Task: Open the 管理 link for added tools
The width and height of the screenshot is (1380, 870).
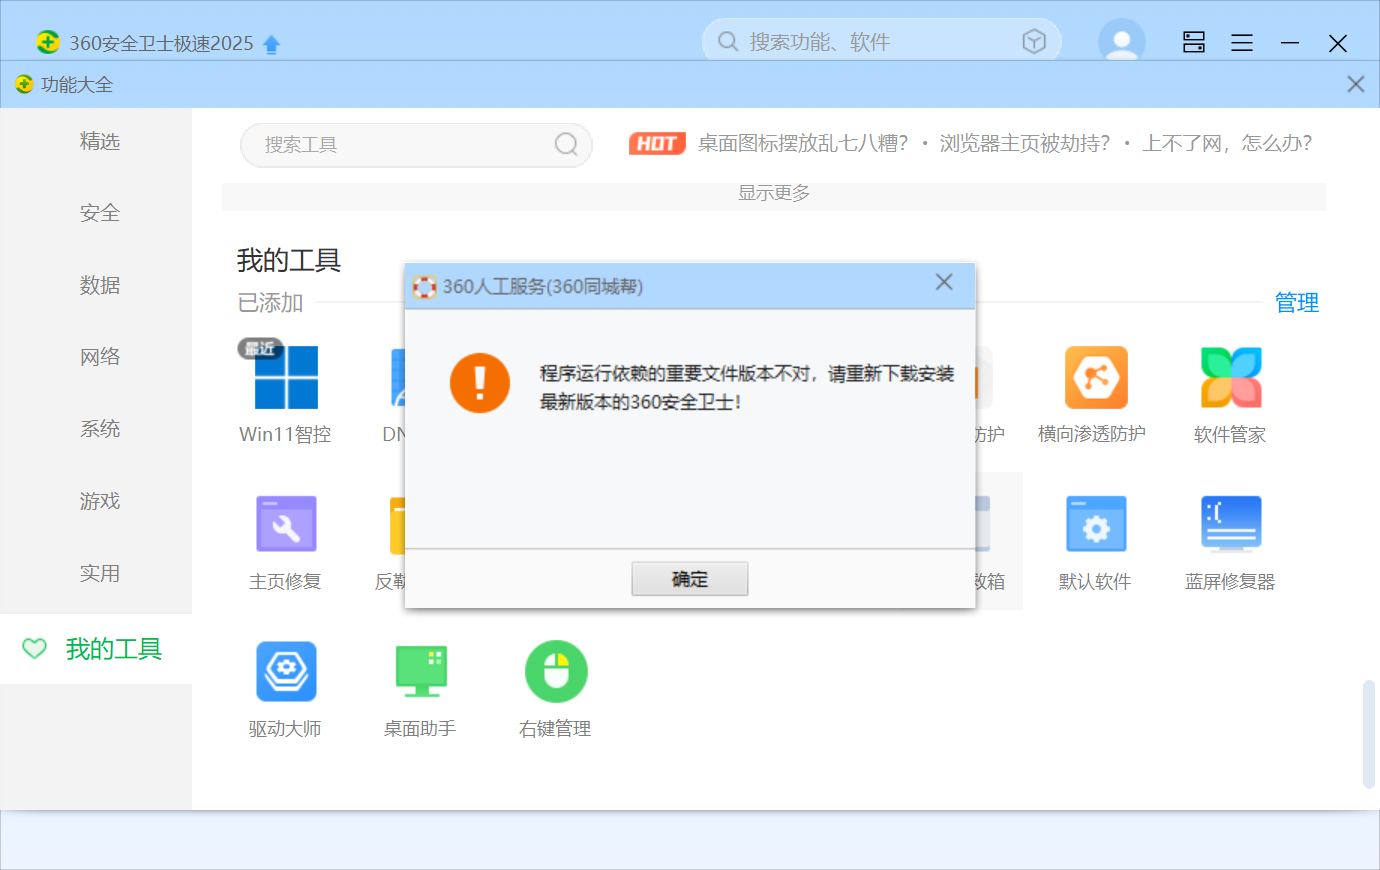Action: click(x=1297, y=302)
